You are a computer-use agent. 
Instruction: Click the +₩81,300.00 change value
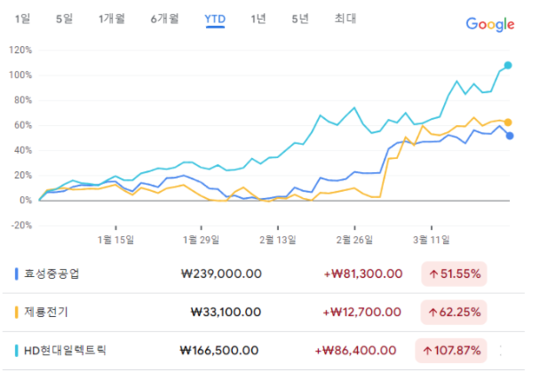(363, 274)
